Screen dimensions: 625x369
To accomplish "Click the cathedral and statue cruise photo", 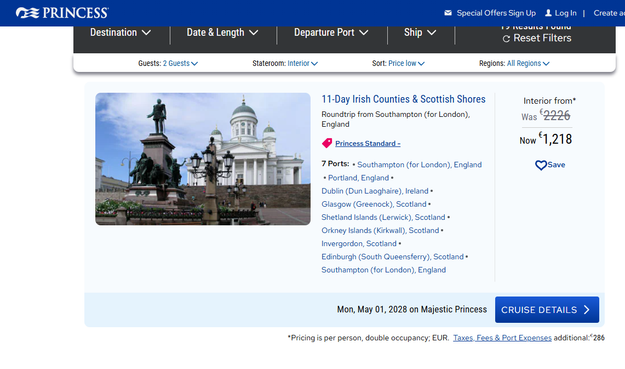I will click(203, 159).
